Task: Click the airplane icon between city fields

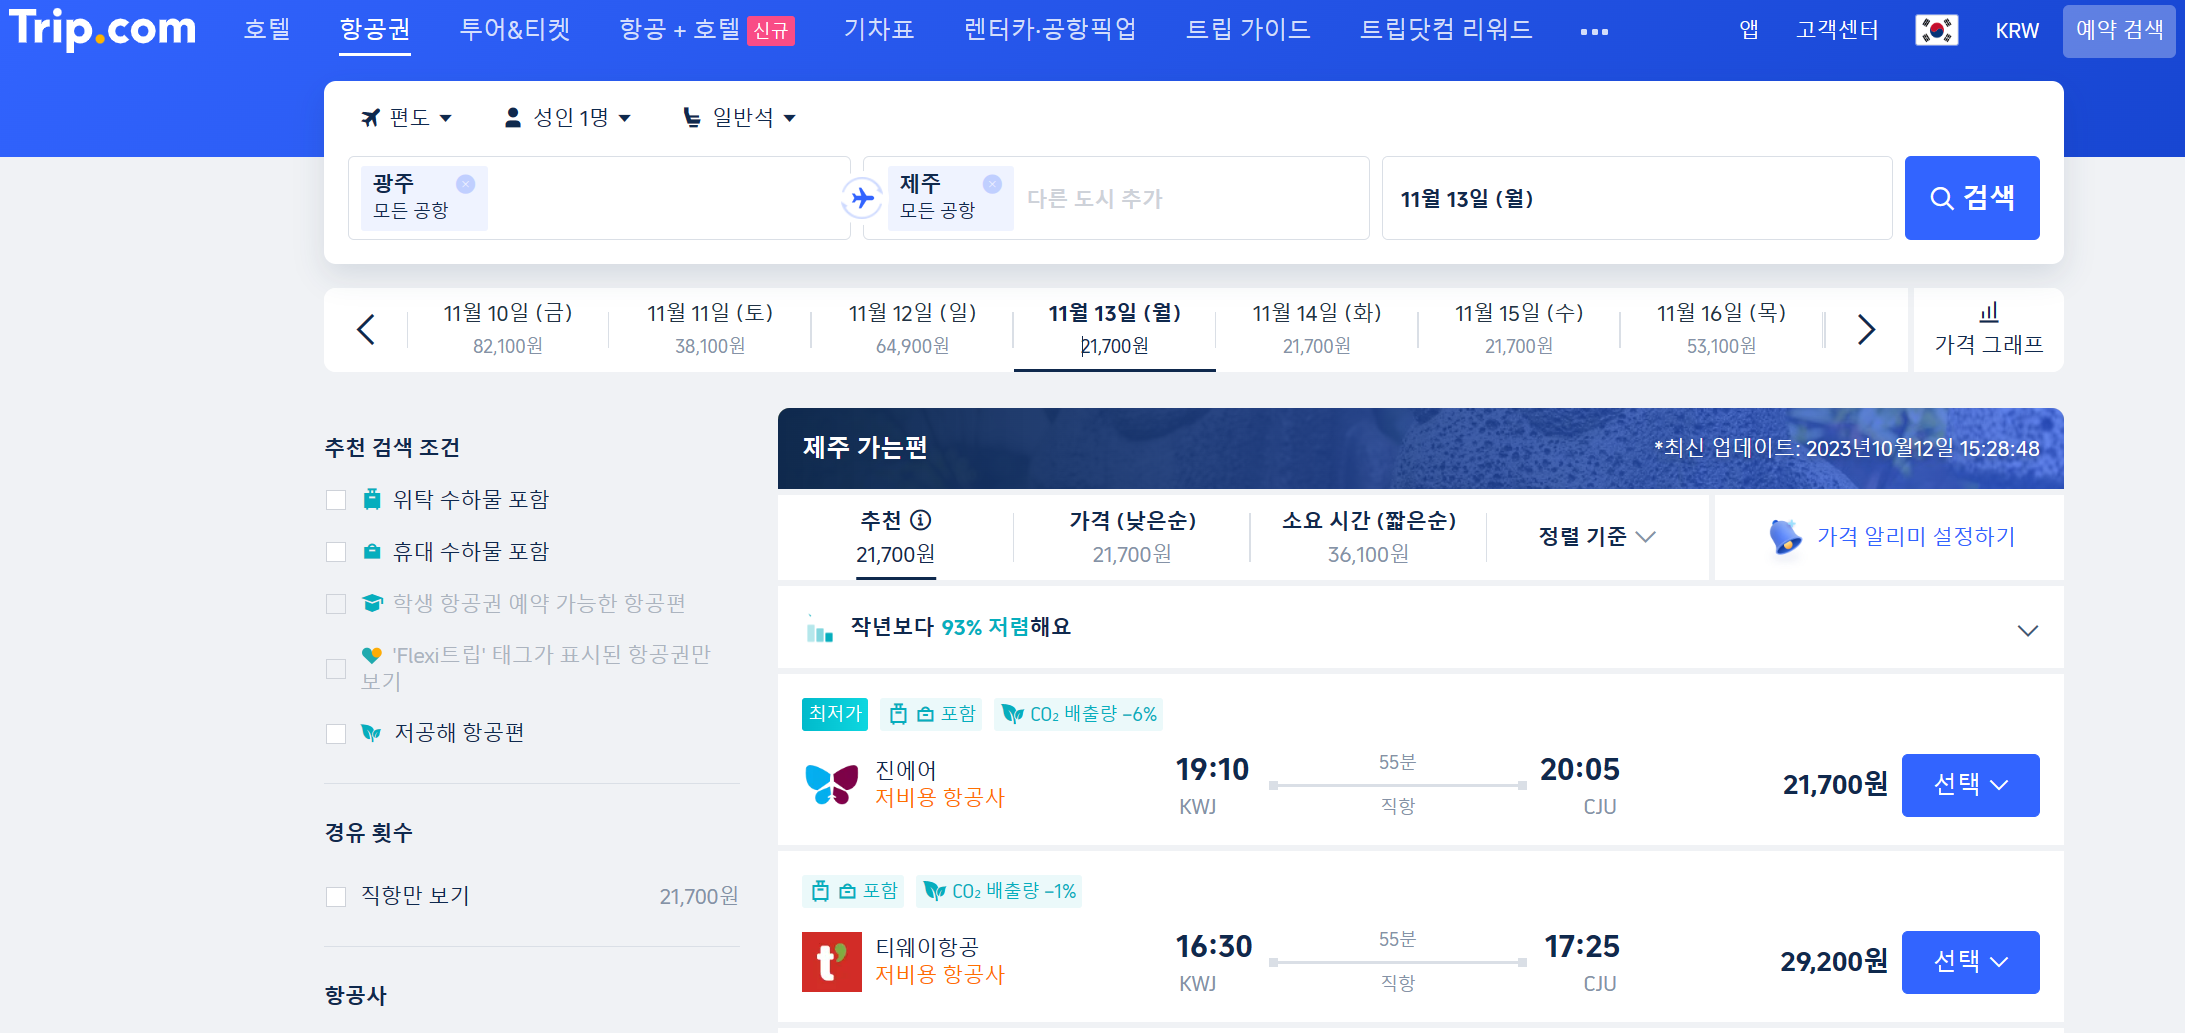Action: pos(862,197)
